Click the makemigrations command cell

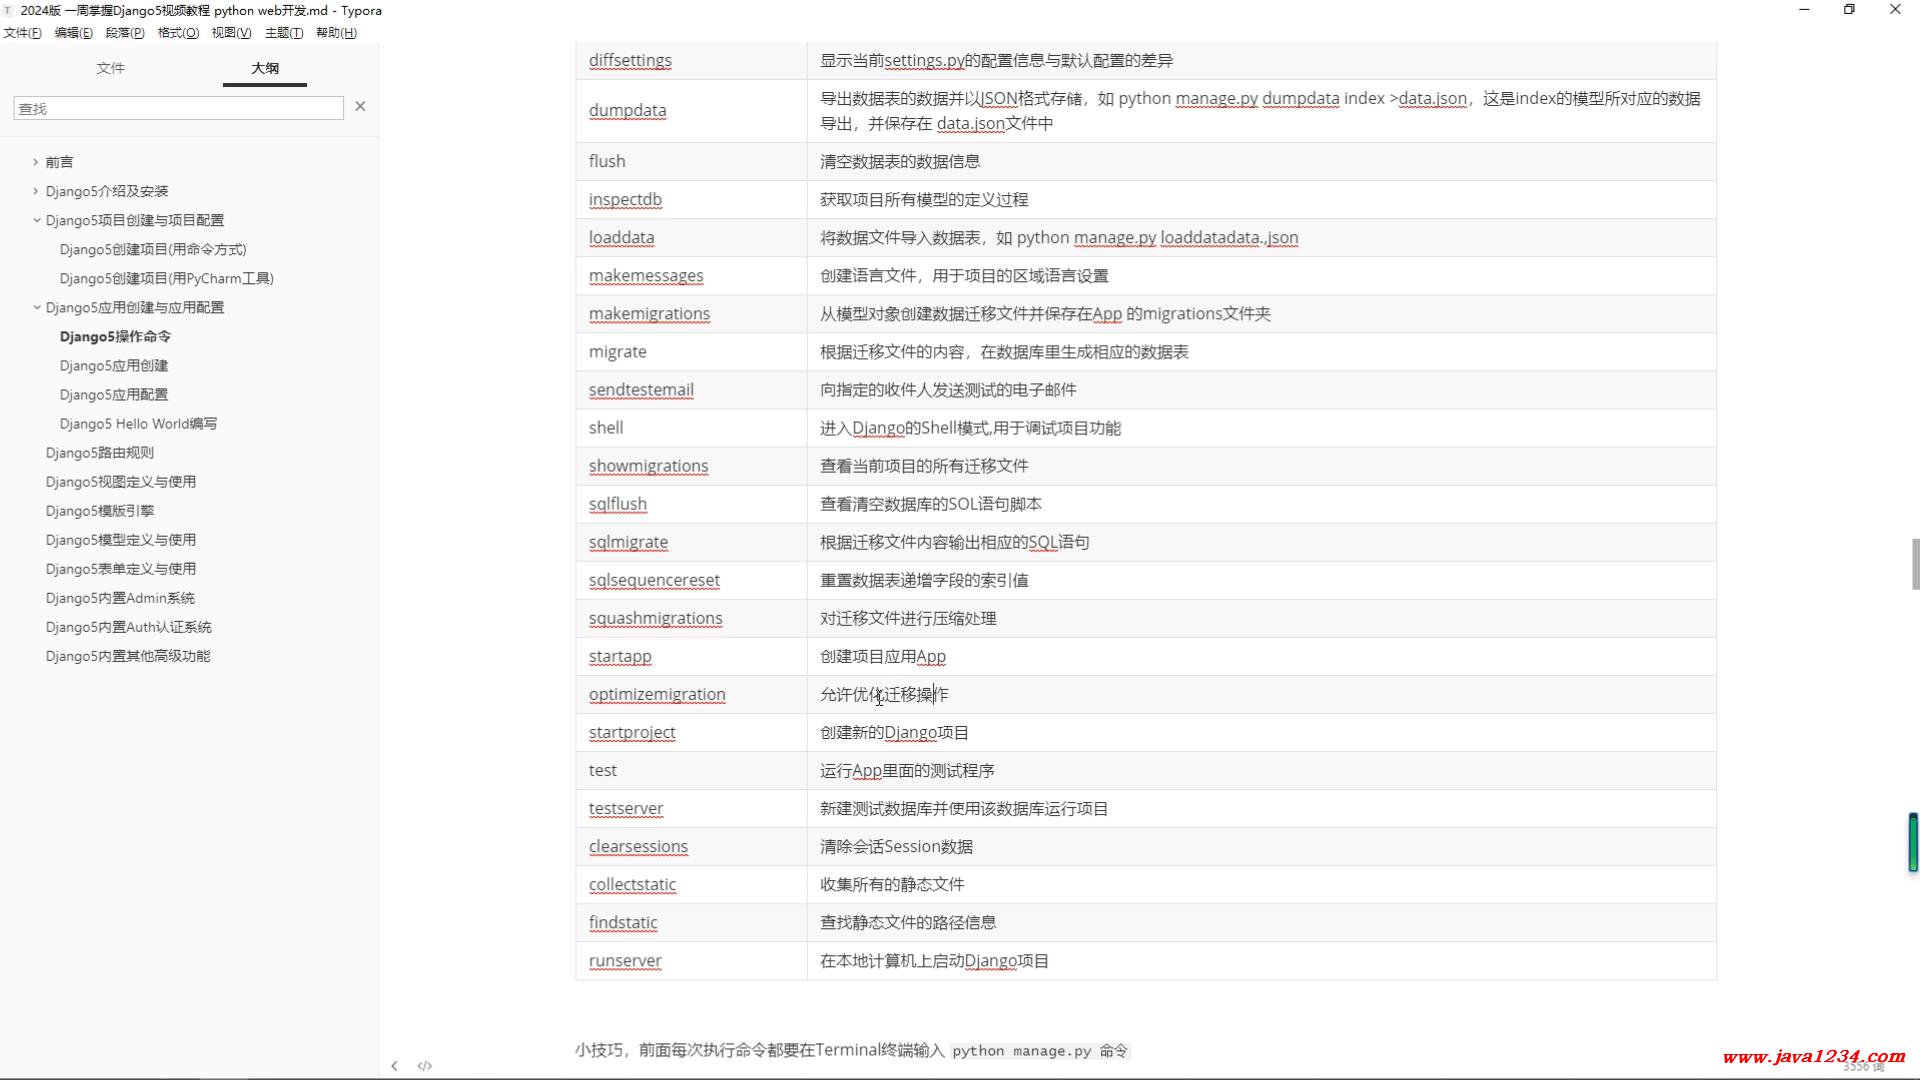(x=691, y=313)
